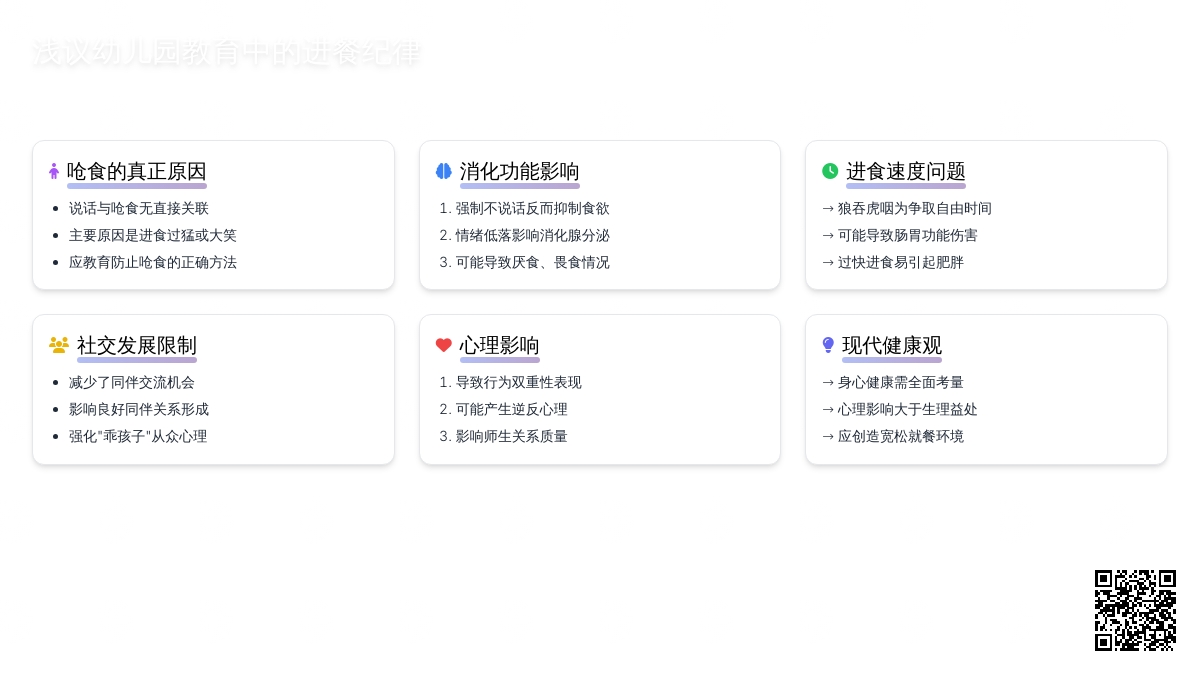The image size is (1200, 675).
Task: Click item 影响师生关系质量
Action: (x=511, y=436)
